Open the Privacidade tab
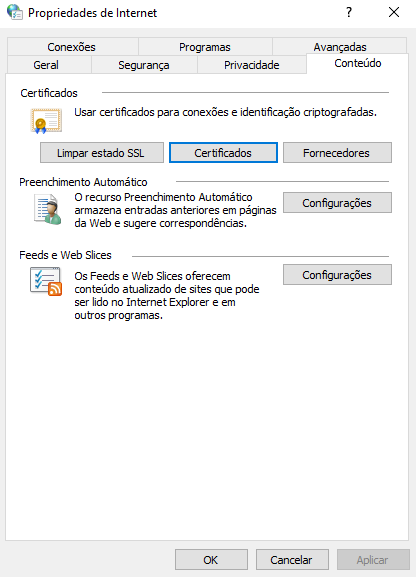The image size is (416, 577). coord(251,65)
